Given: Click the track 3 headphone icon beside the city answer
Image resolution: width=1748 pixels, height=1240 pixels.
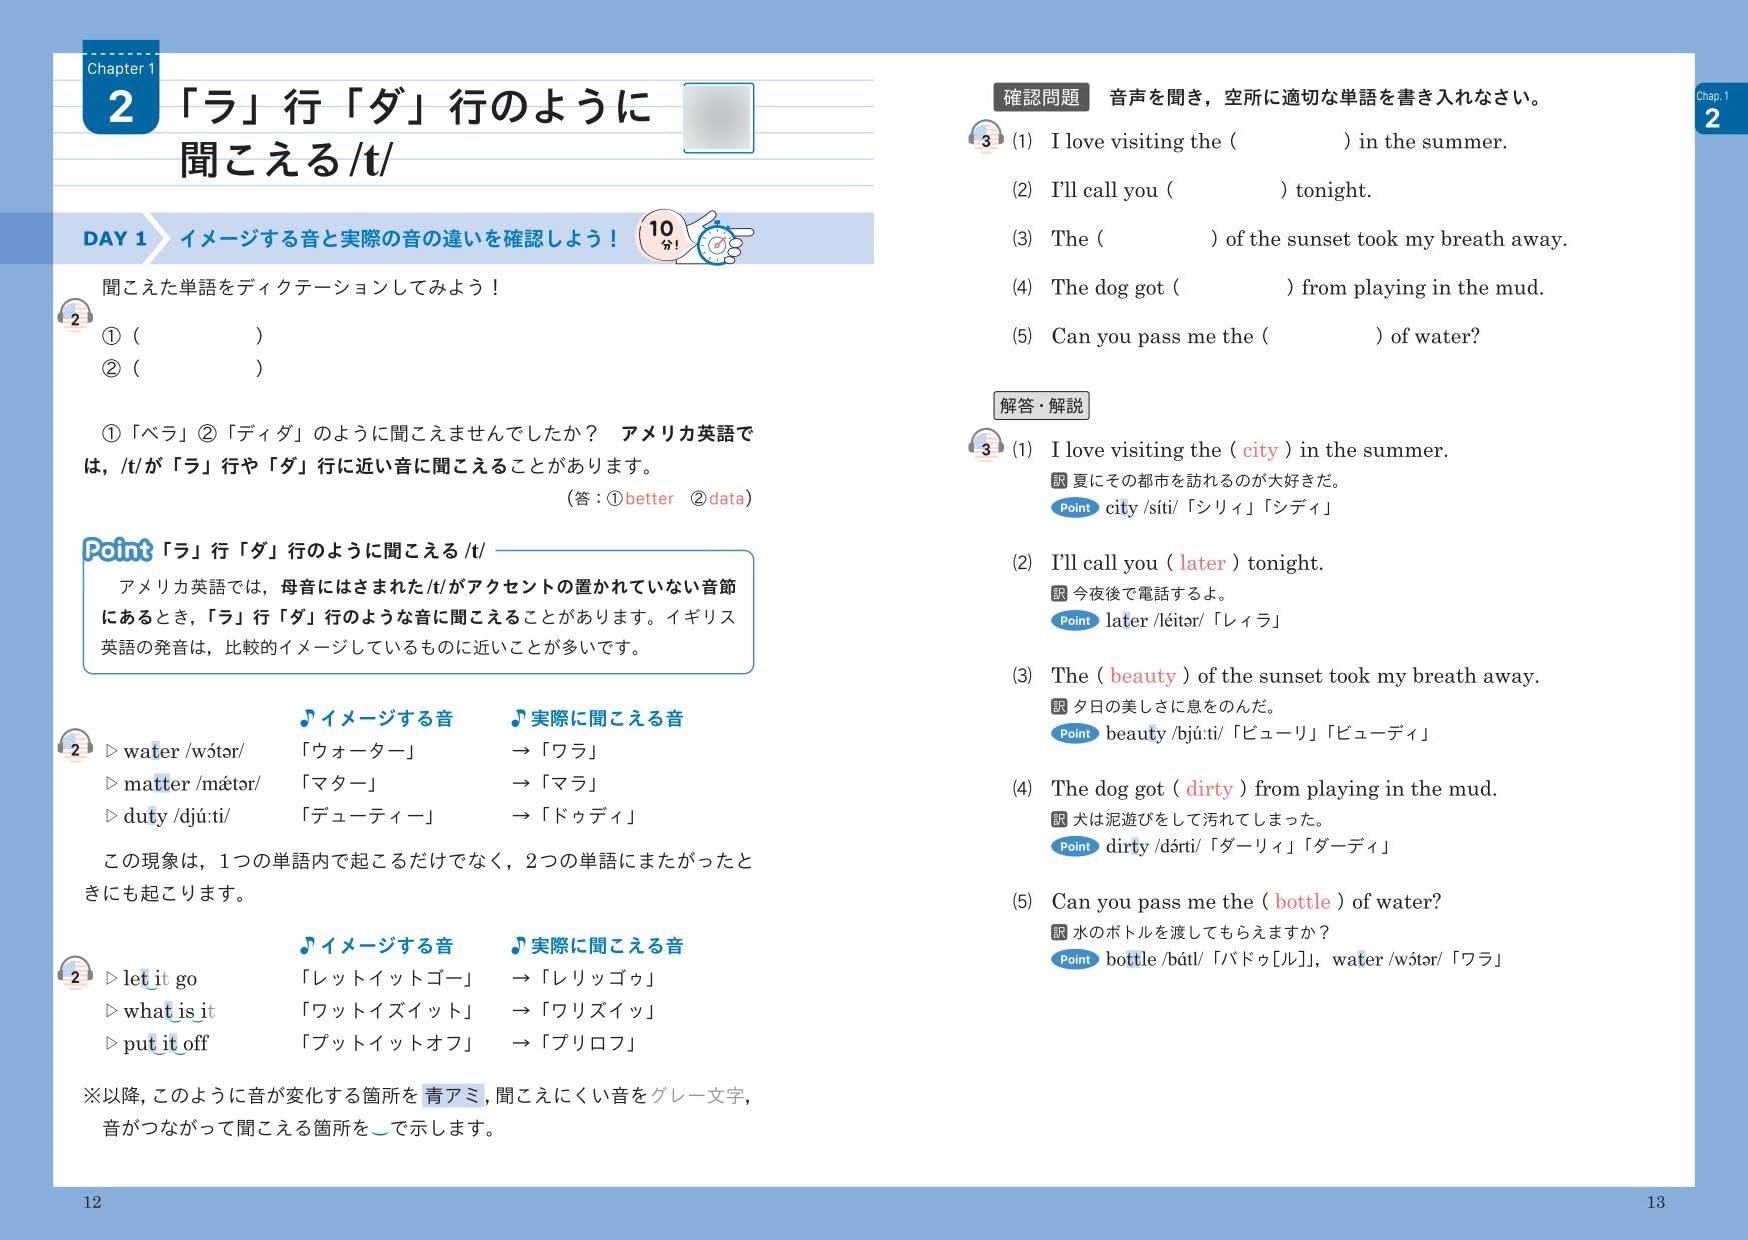Looking at the screenshot, I should coord(986,445).
